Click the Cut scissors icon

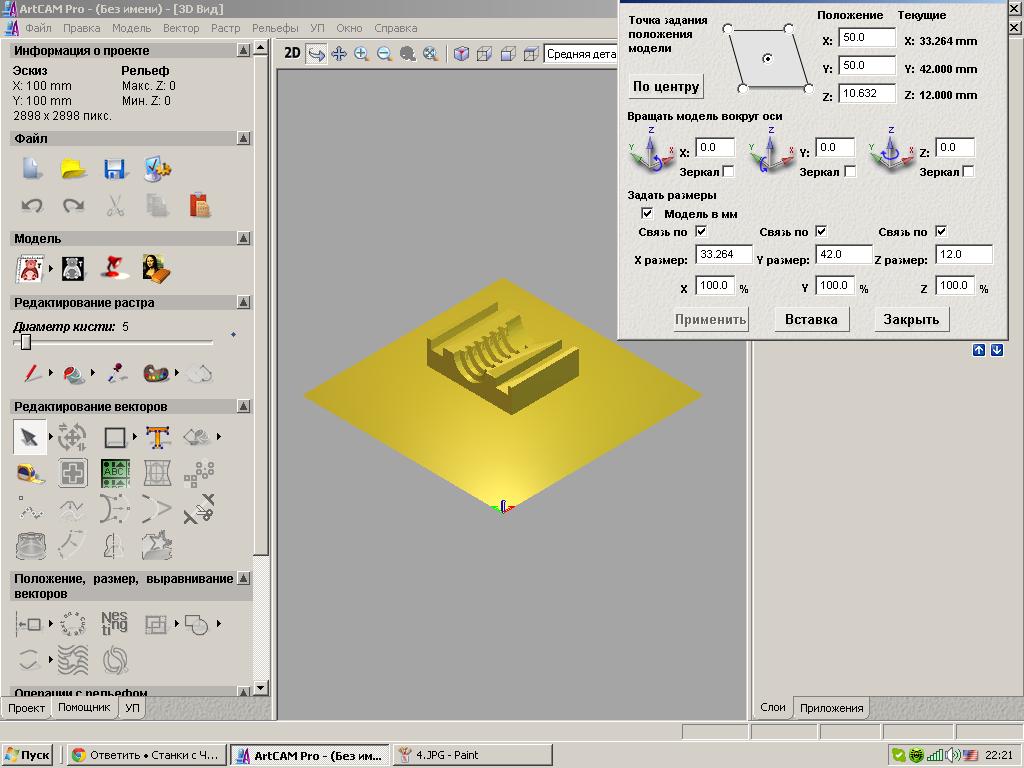point(116,206)
